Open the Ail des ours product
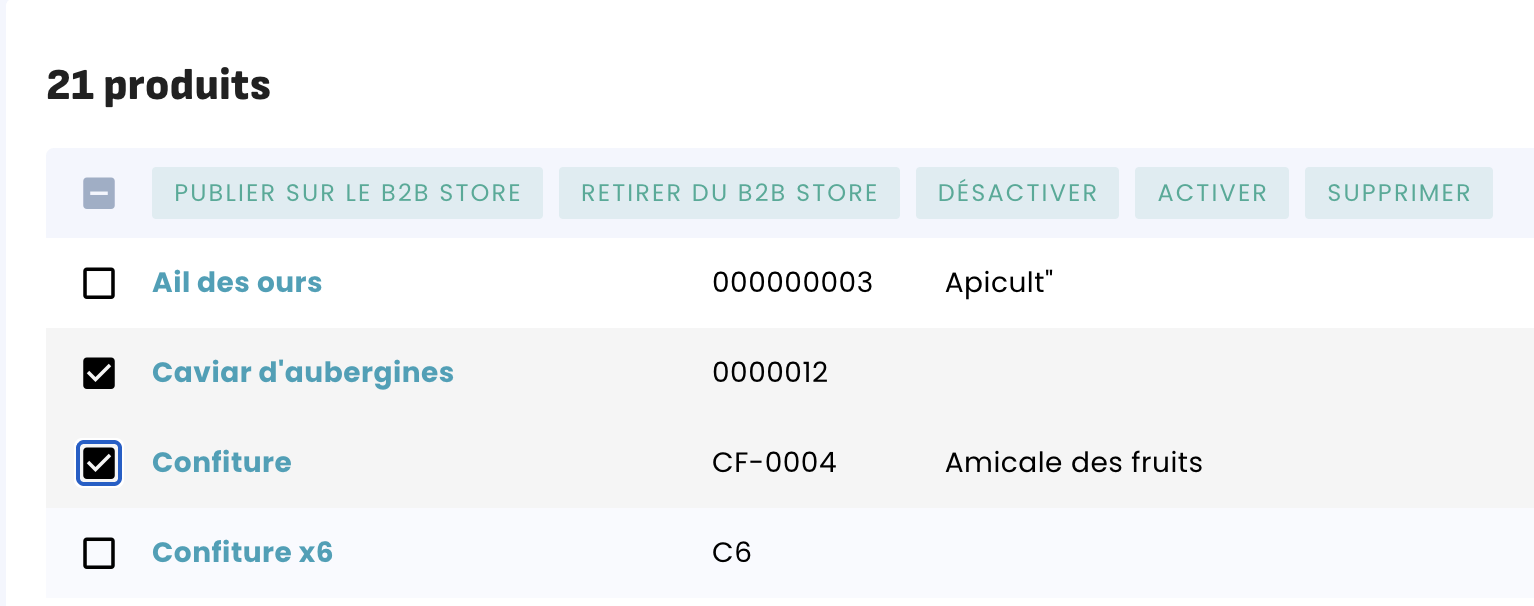Screen dimensions: 1534x606 (237, 283)
